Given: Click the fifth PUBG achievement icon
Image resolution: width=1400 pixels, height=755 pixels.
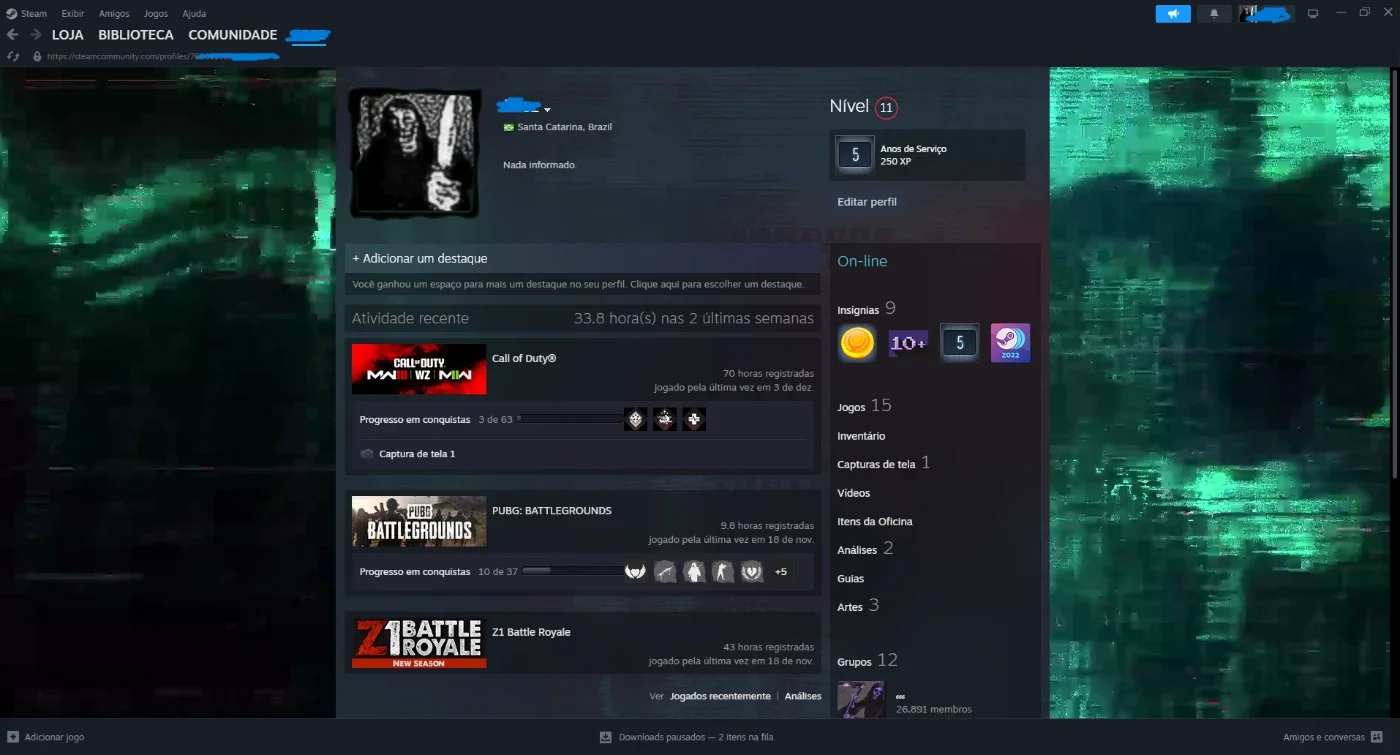Looking at the screenshot, I should click(752, 572).
